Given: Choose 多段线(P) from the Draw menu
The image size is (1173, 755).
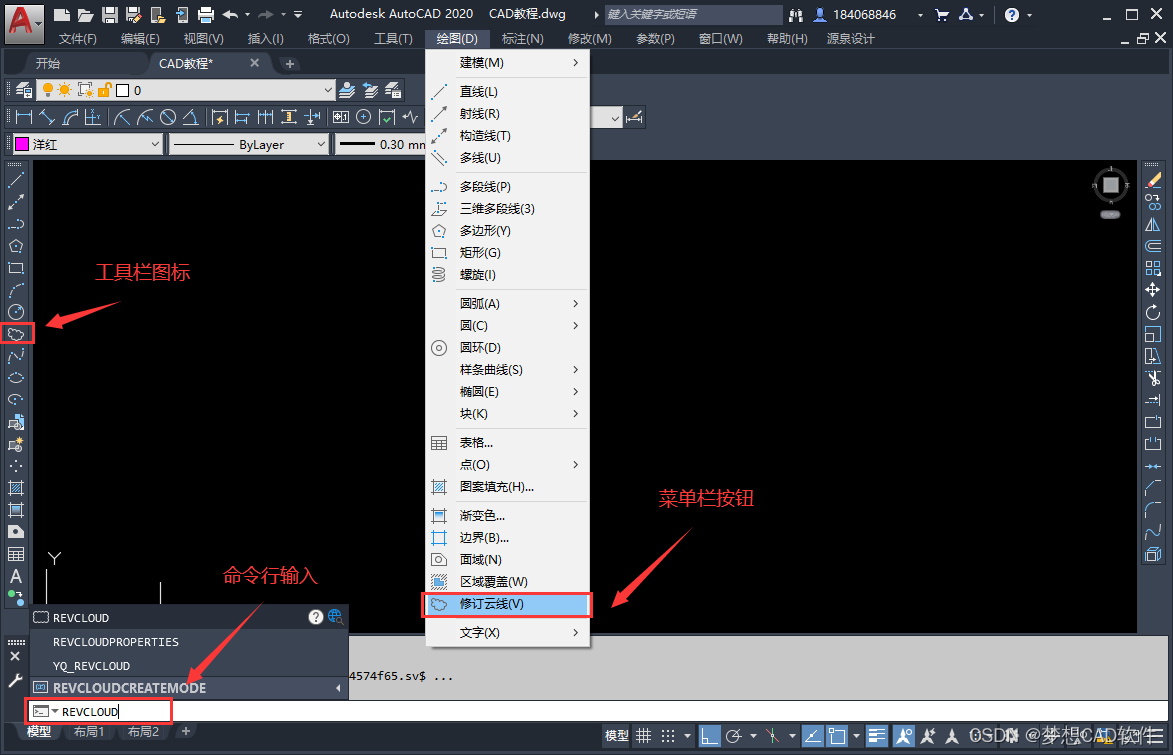Looking at the screenshot, I should pyautogui.click(x=508, y=186).
